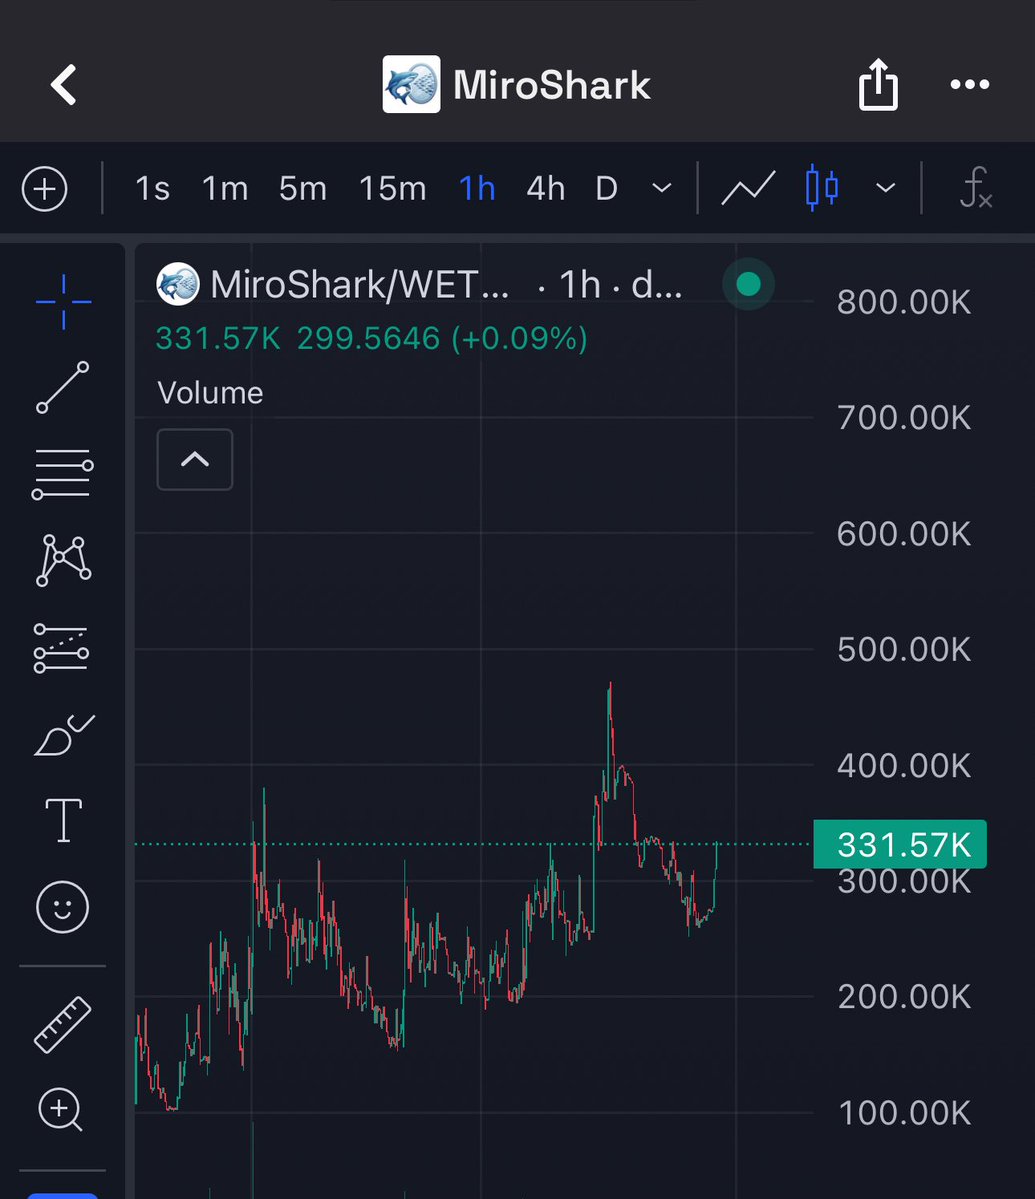Tap the MiroShark shark logo in header

coord(411,84)
